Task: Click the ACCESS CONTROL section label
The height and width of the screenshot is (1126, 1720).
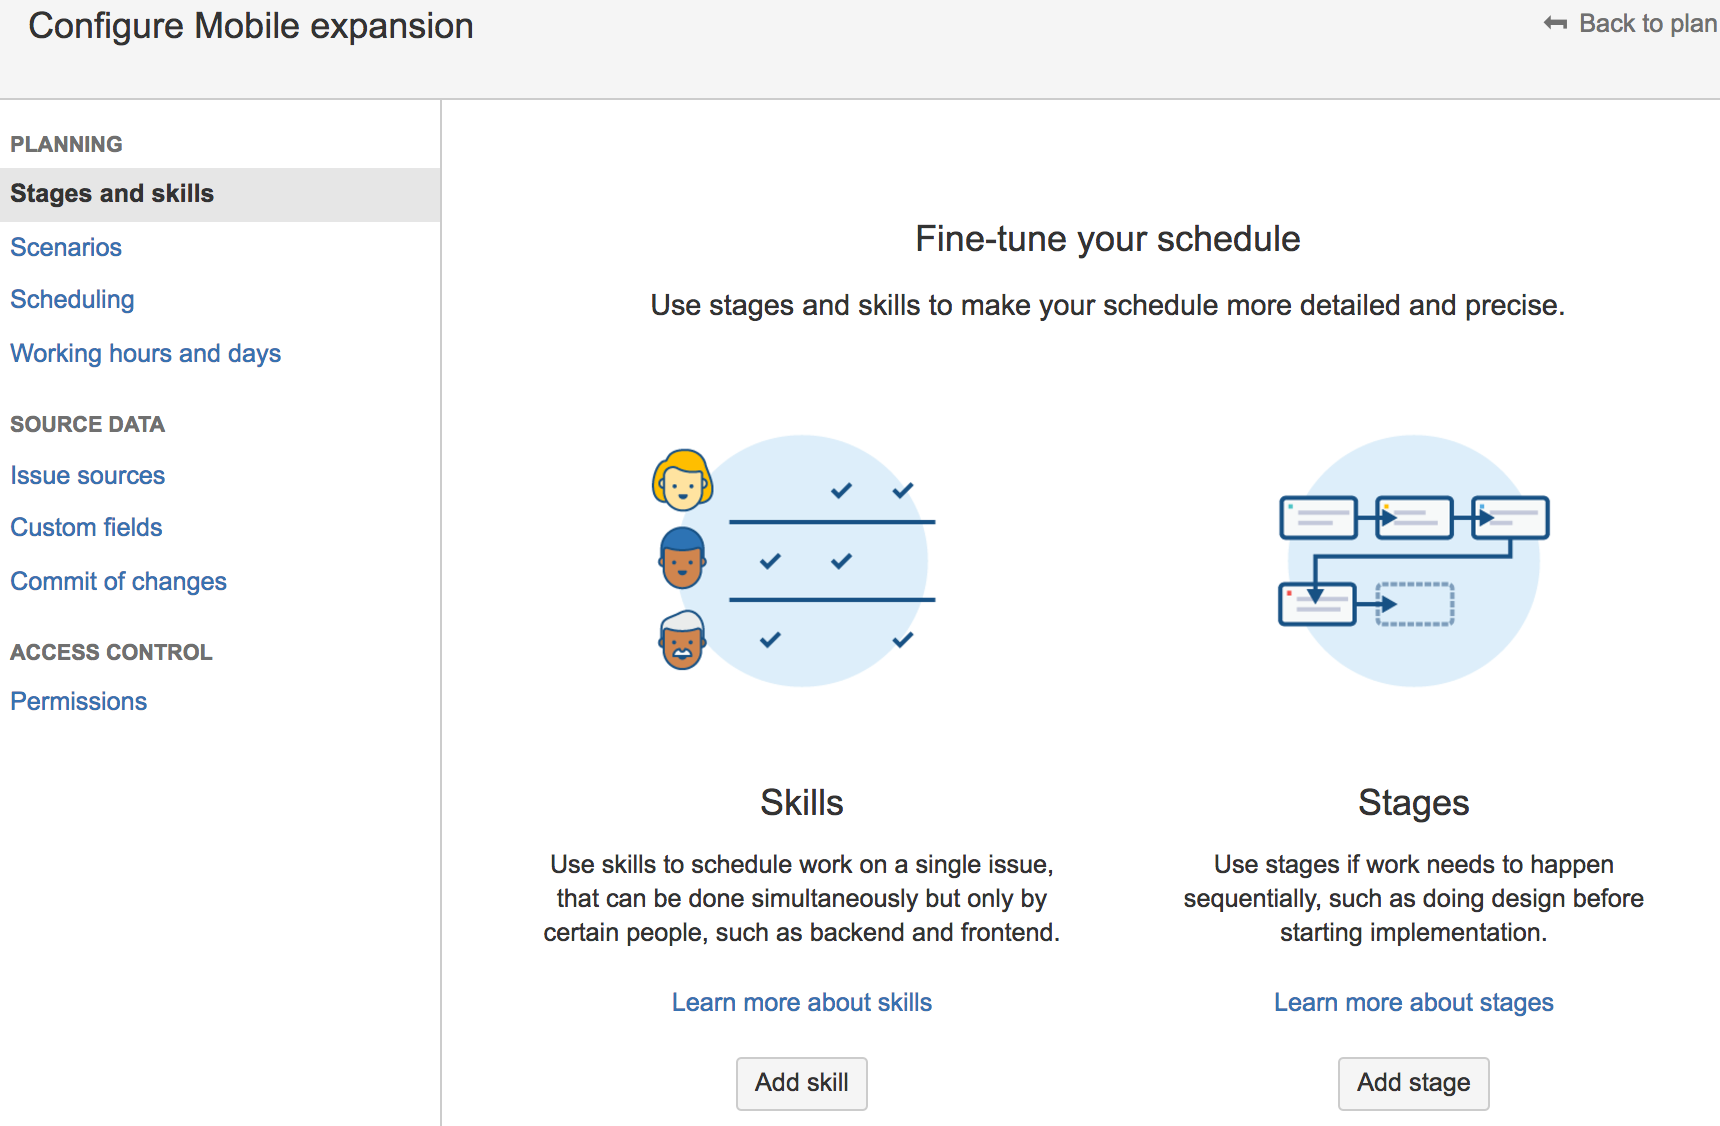Action: (111, 653)
